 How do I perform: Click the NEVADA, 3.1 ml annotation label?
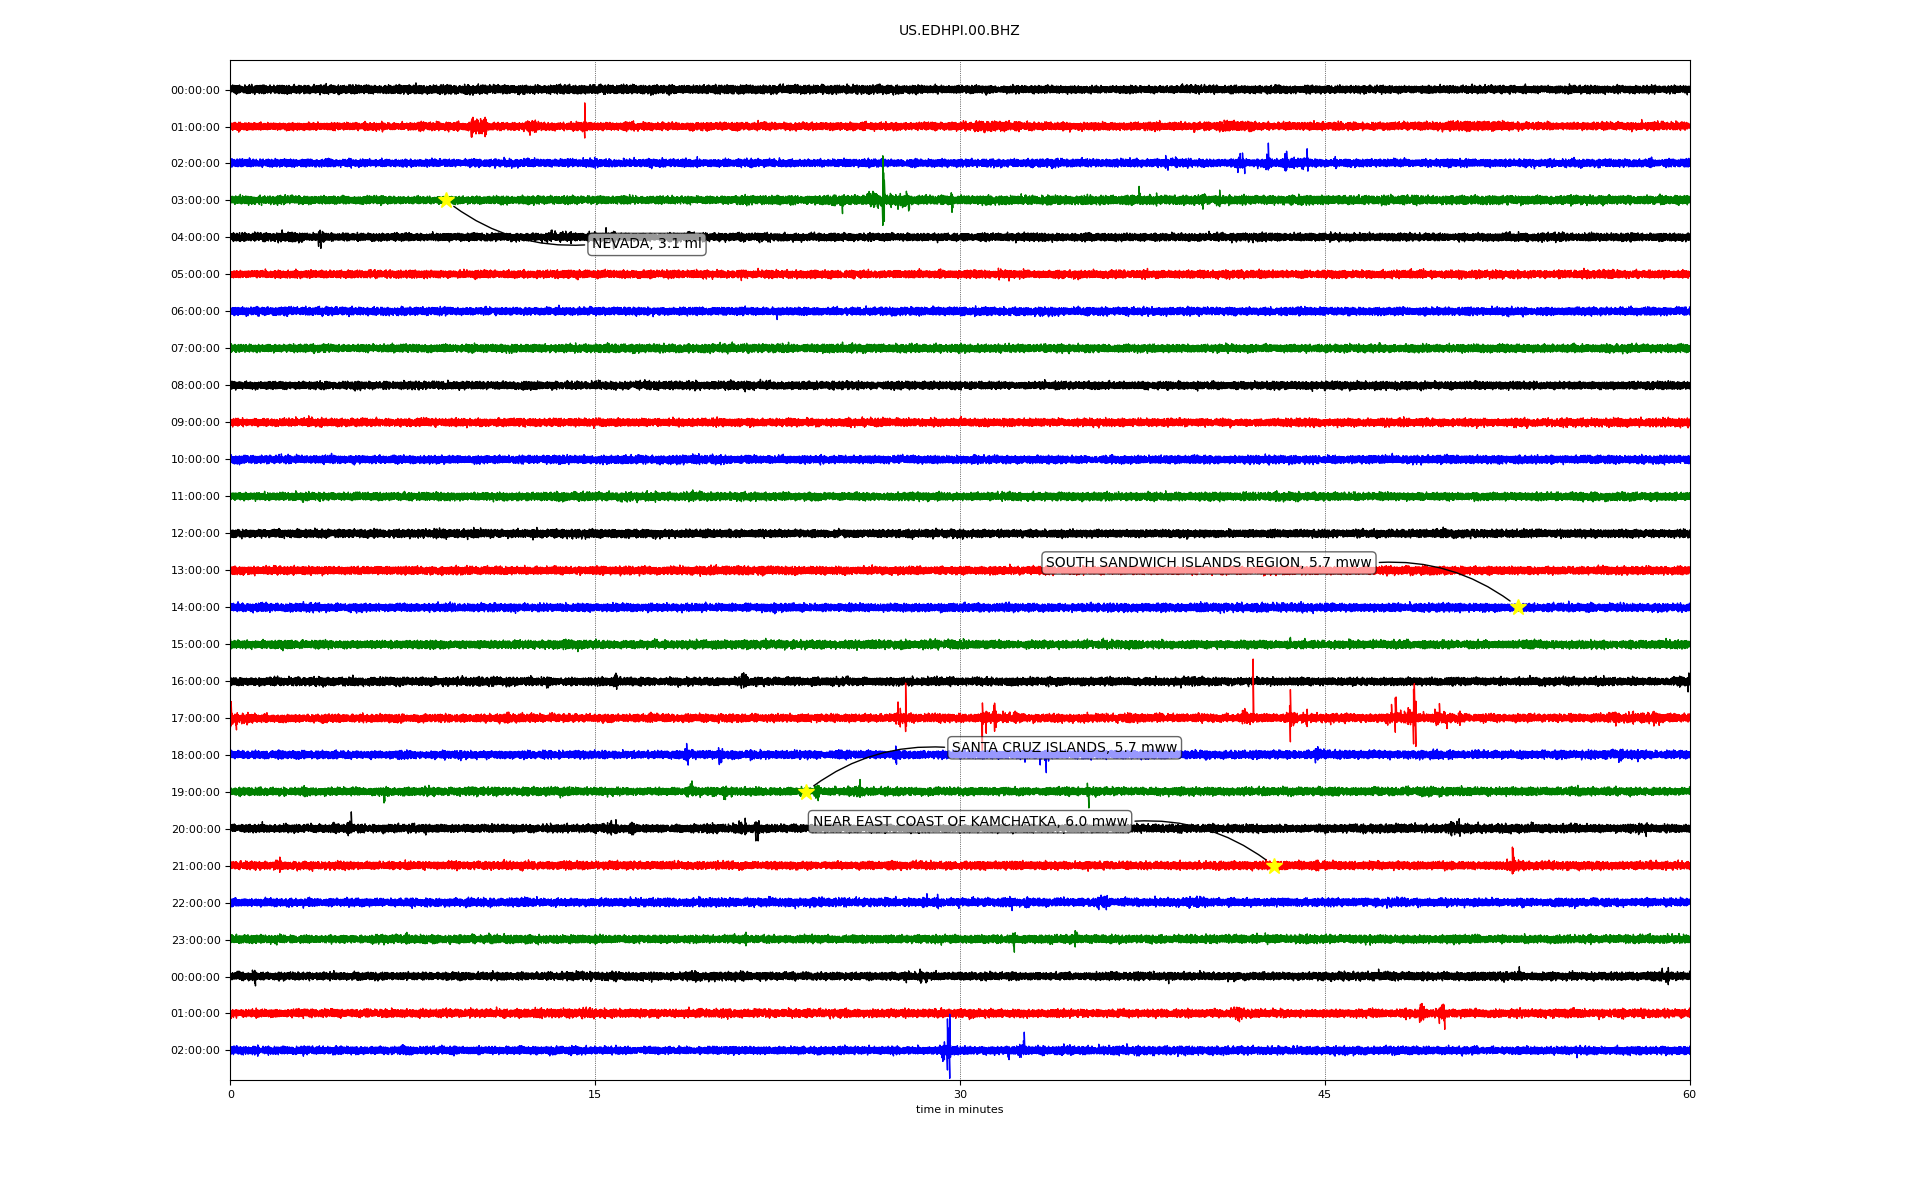[646, 244]
